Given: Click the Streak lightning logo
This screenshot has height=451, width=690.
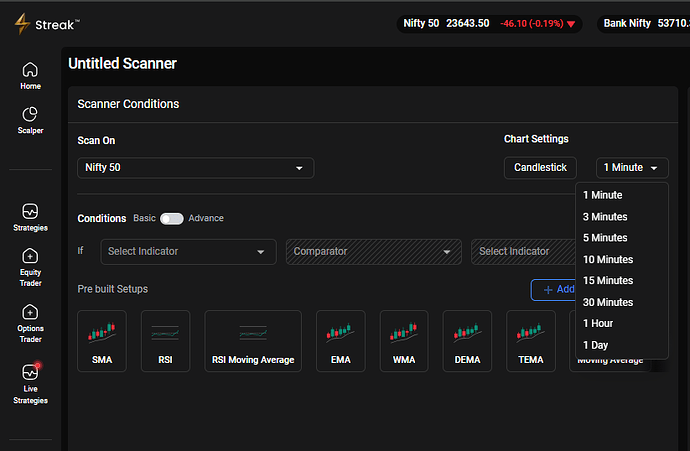Looking at the screenshot, I should click(22, 24).
